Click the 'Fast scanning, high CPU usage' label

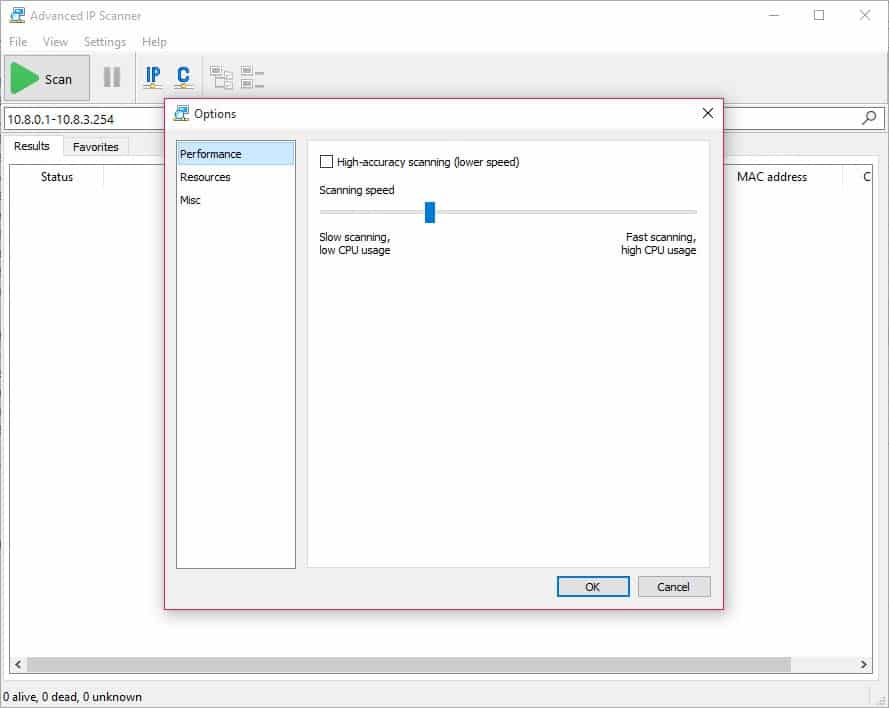click(x=658, y=243)
